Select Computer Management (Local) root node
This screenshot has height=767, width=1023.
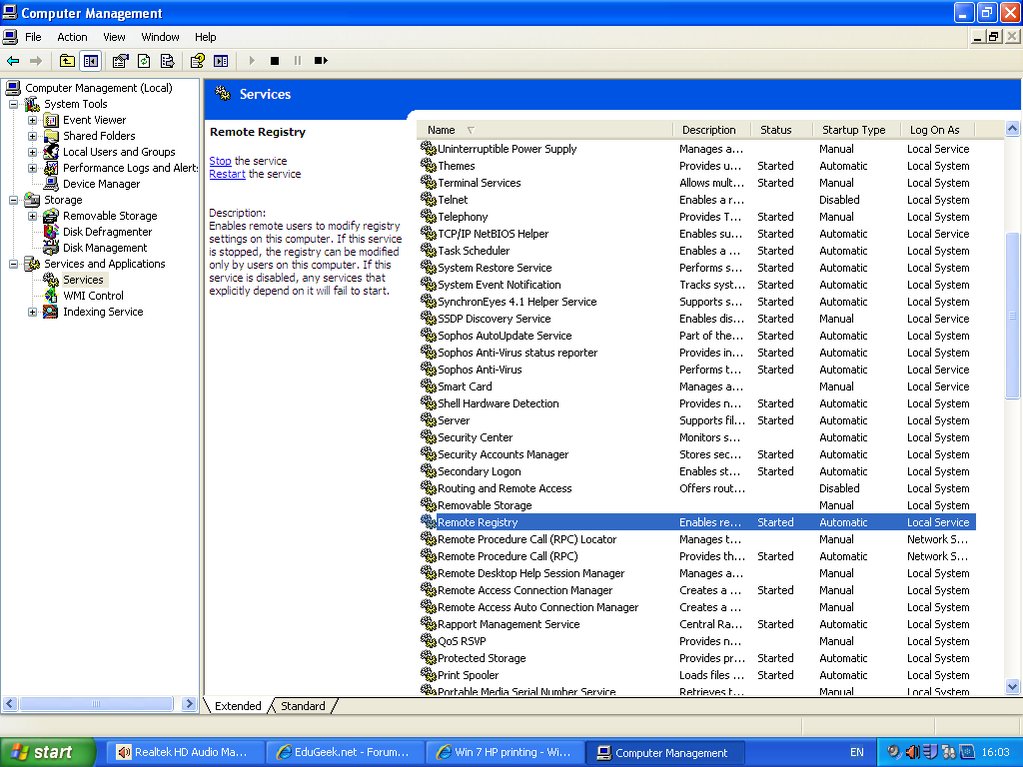pyautogui.click(x=99, y=88)
